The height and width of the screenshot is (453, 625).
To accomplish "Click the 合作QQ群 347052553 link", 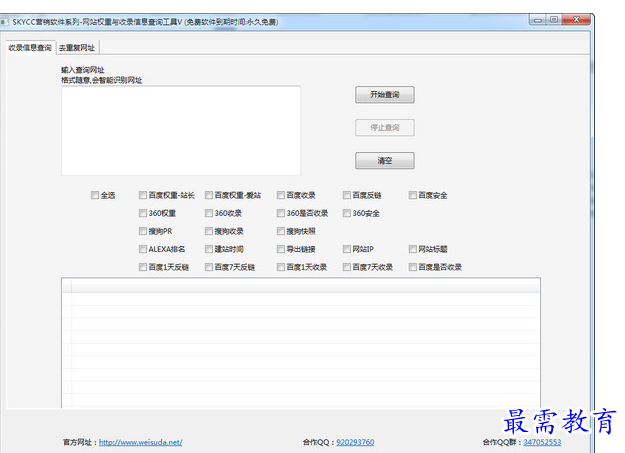I will 542,442.
